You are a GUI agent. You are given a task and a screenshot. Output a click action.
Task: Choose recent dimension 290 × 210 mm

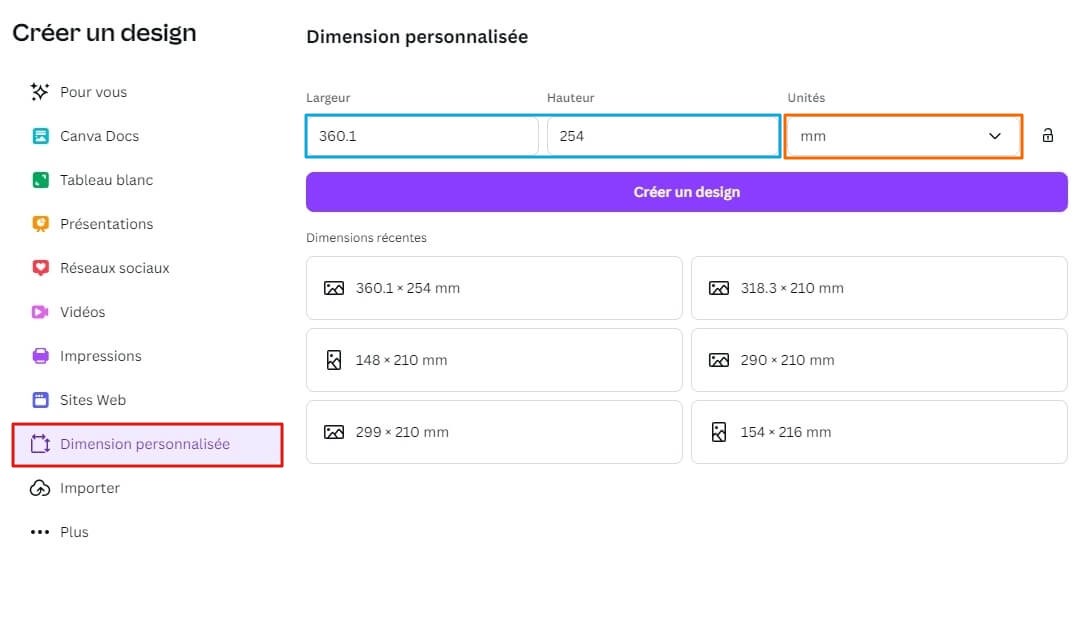879,360
